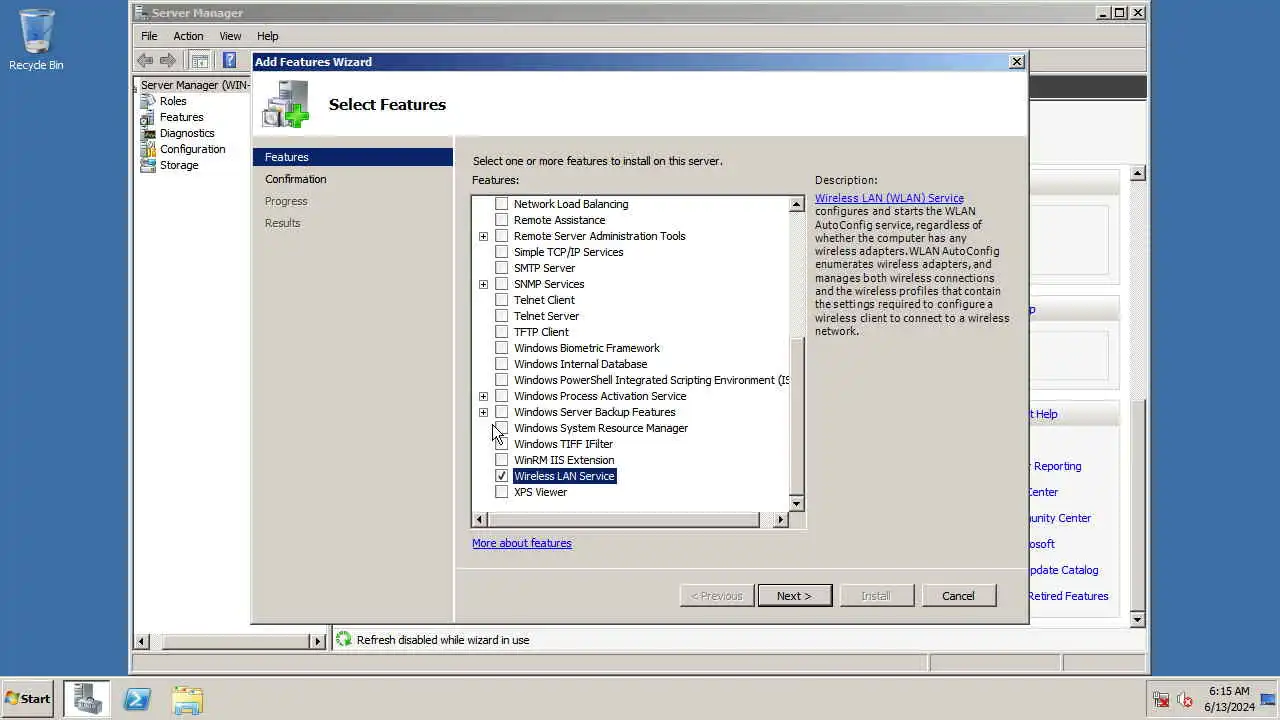1280x720 pixels.
Task: Select the Configuration node in Server Manager tree
Action: pos(192,149)
